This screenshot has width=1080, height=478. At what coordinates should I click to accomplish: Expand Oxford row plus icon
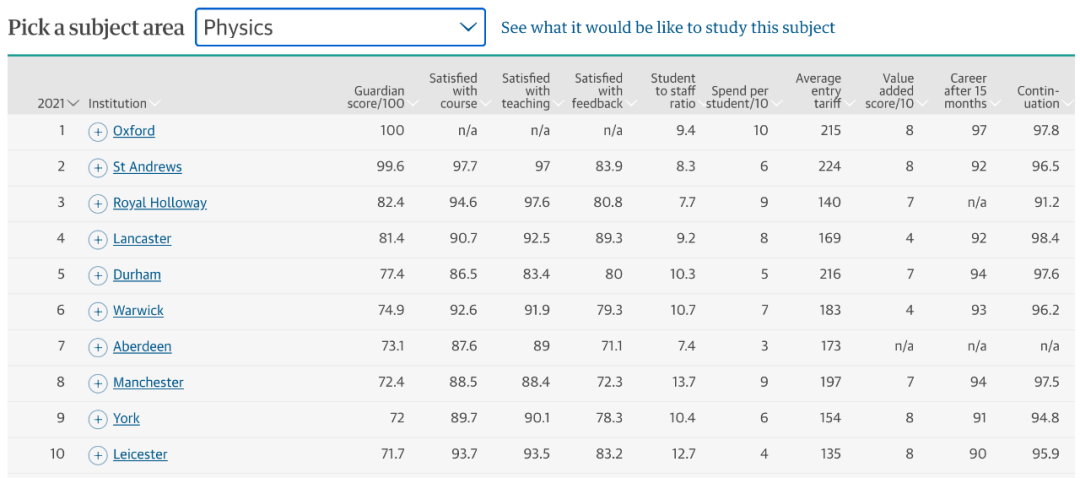(98, 131)
